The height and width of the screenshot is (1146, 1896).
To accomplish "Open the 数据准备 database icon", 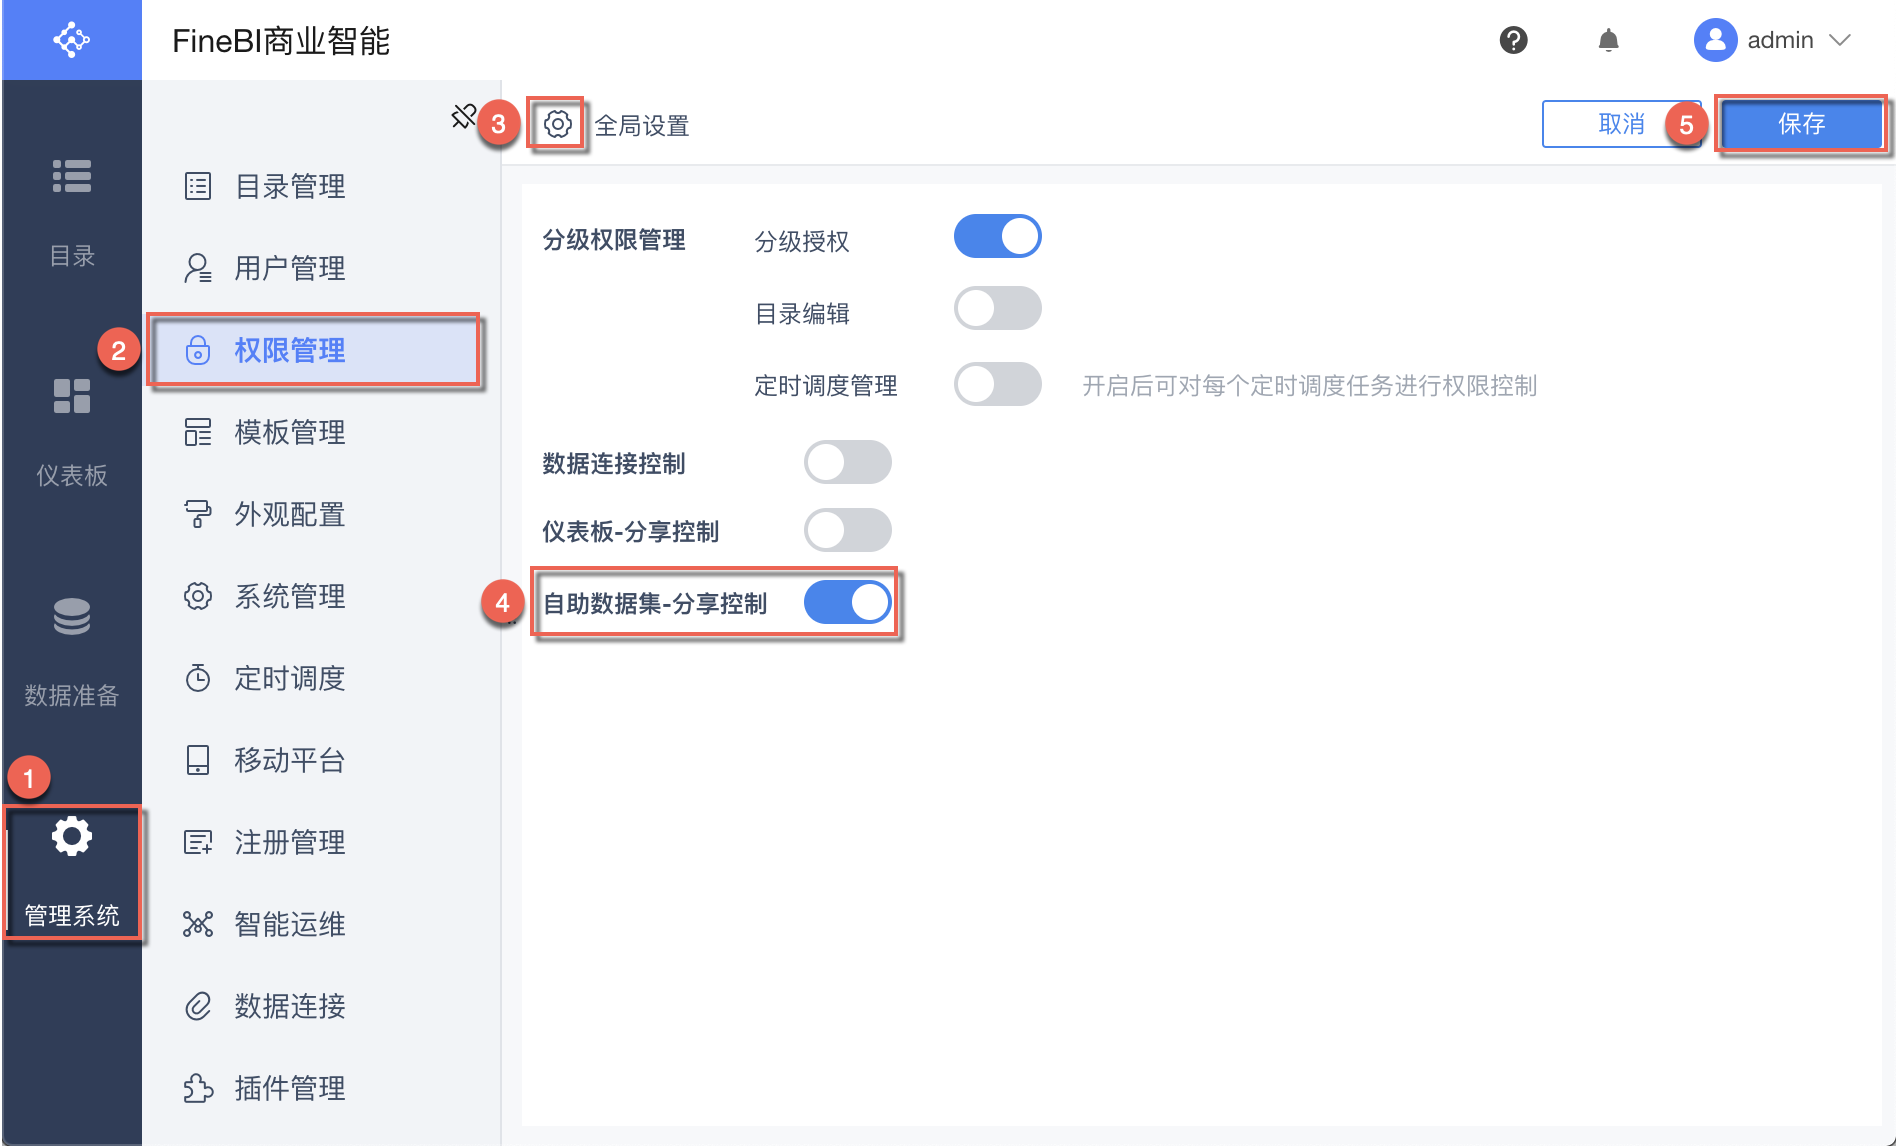I will tap(71, 617).
